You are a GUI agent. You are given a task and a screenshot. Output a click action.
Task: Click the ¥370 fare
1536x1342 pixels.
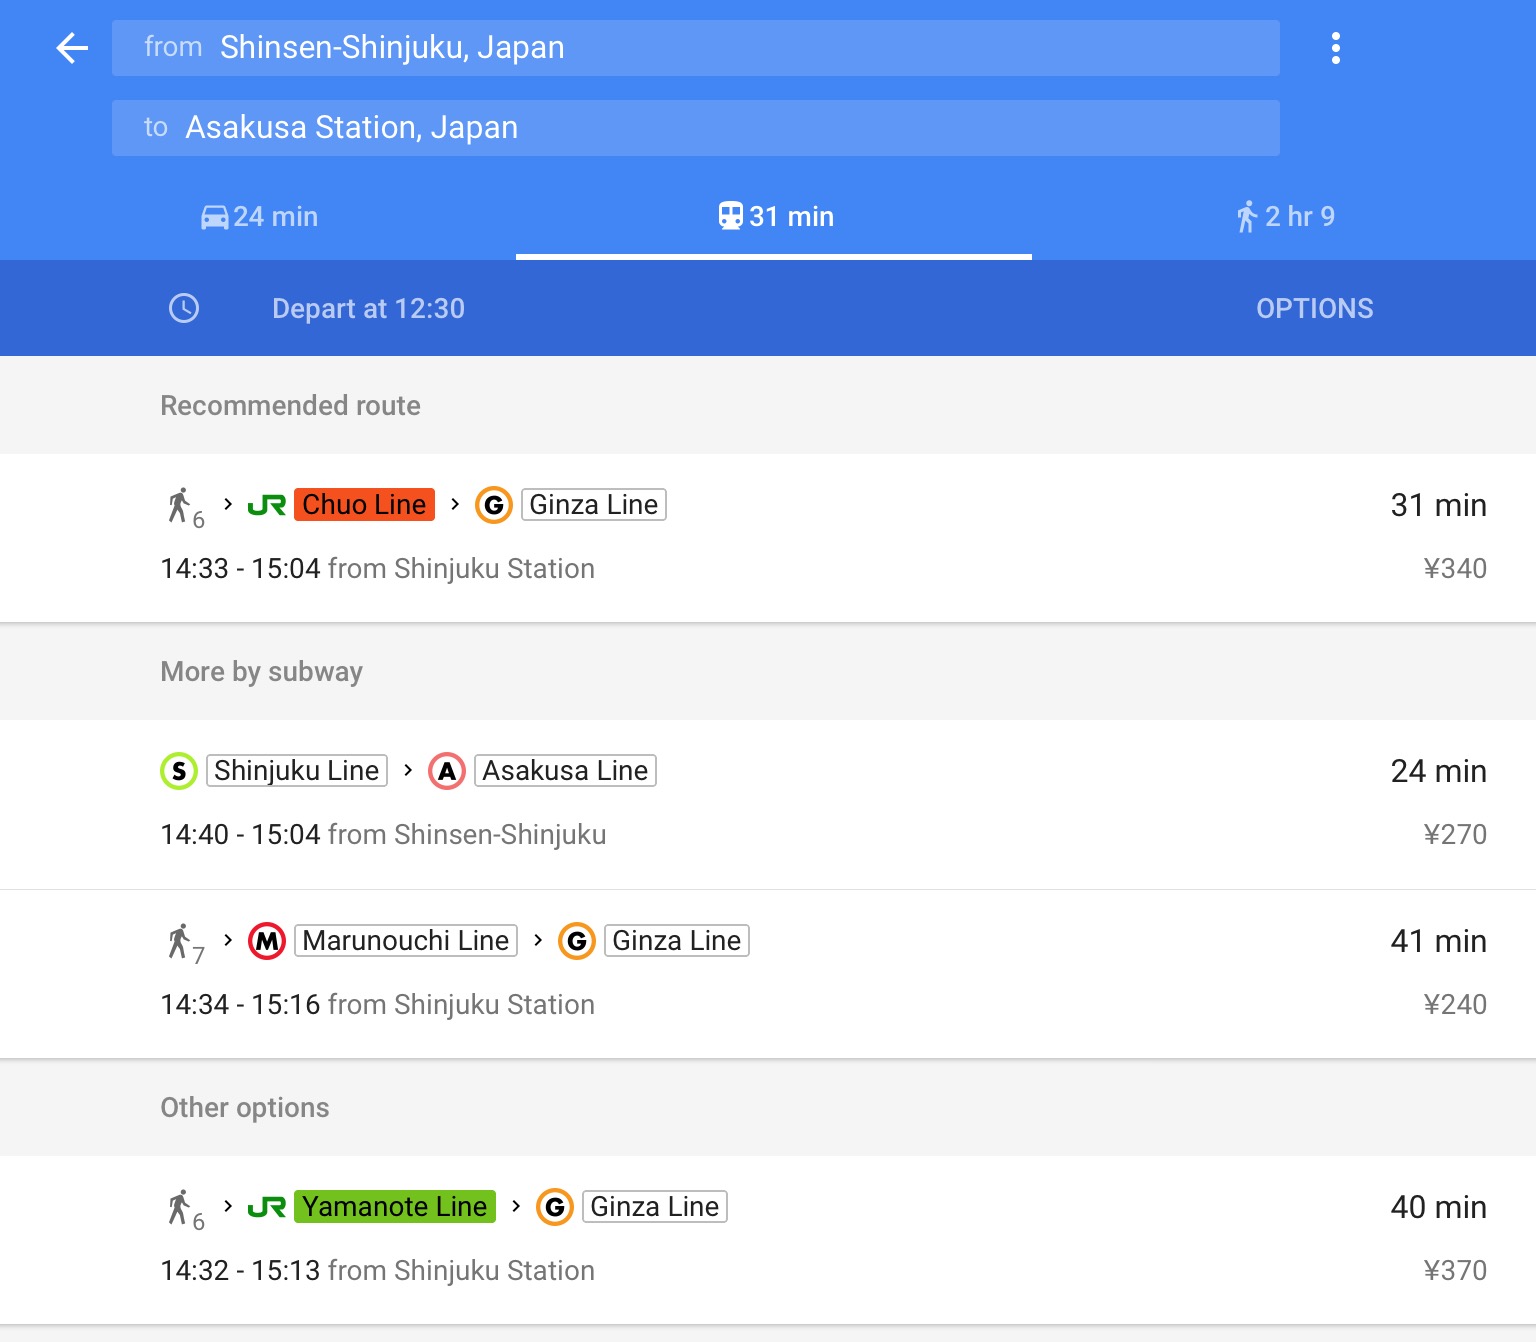[x=1455, y=1271]
